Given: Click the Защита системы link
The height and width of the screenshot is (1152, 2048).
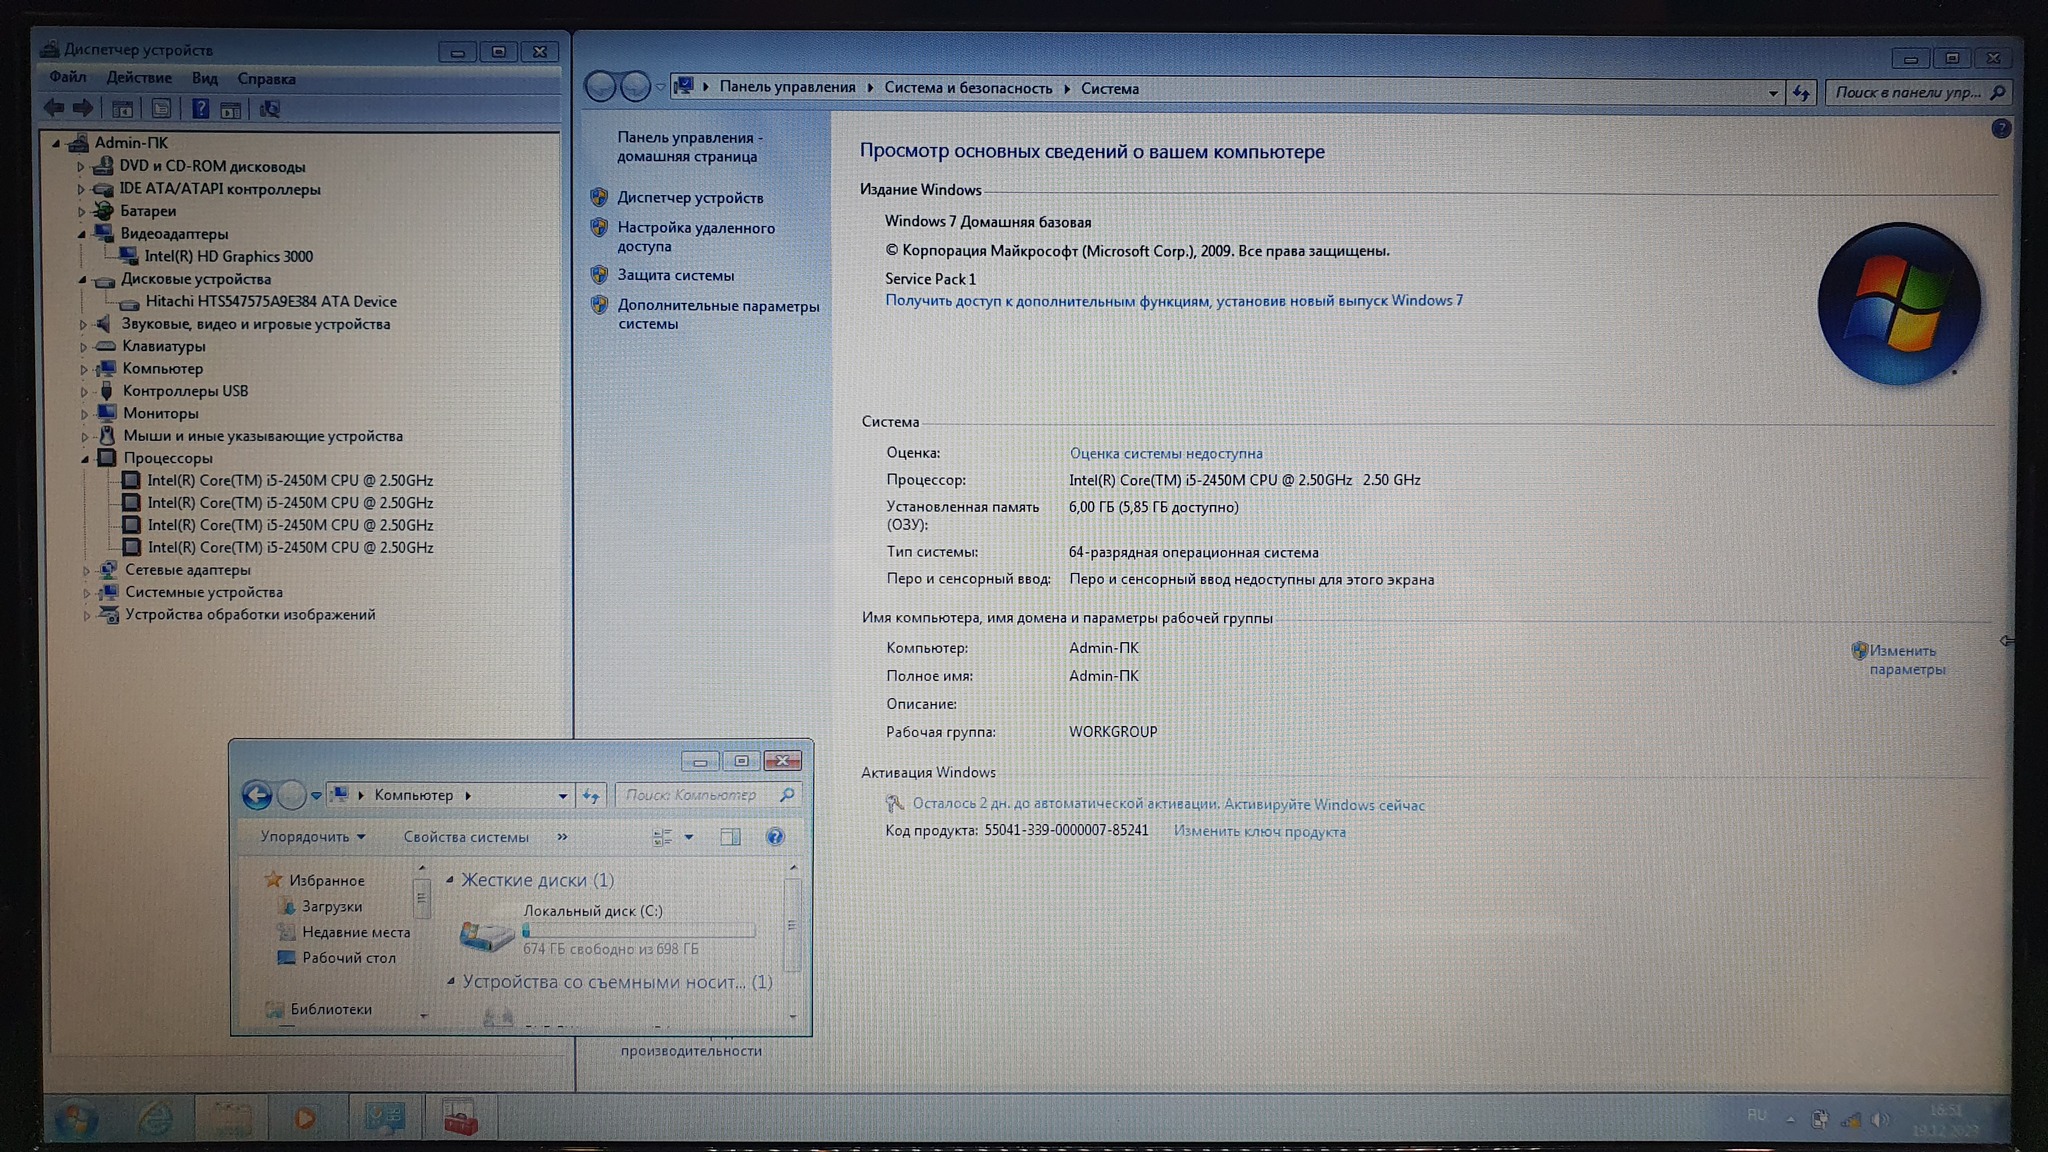Looking at the screenshot, I should [x=675, y=275].
